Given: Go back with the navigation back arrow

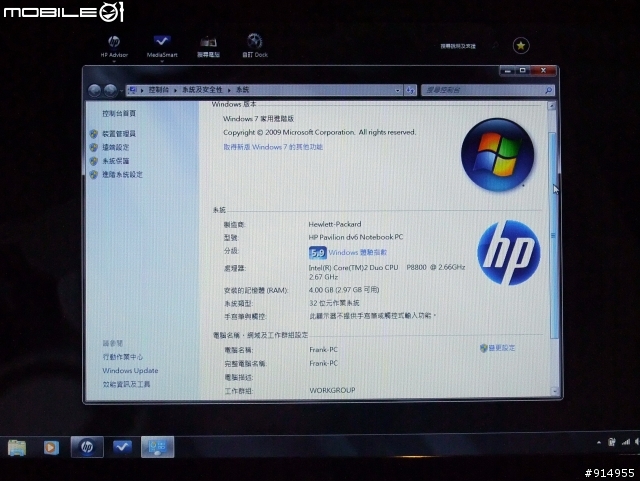Looking at the screenshot, I should point(95,90).
